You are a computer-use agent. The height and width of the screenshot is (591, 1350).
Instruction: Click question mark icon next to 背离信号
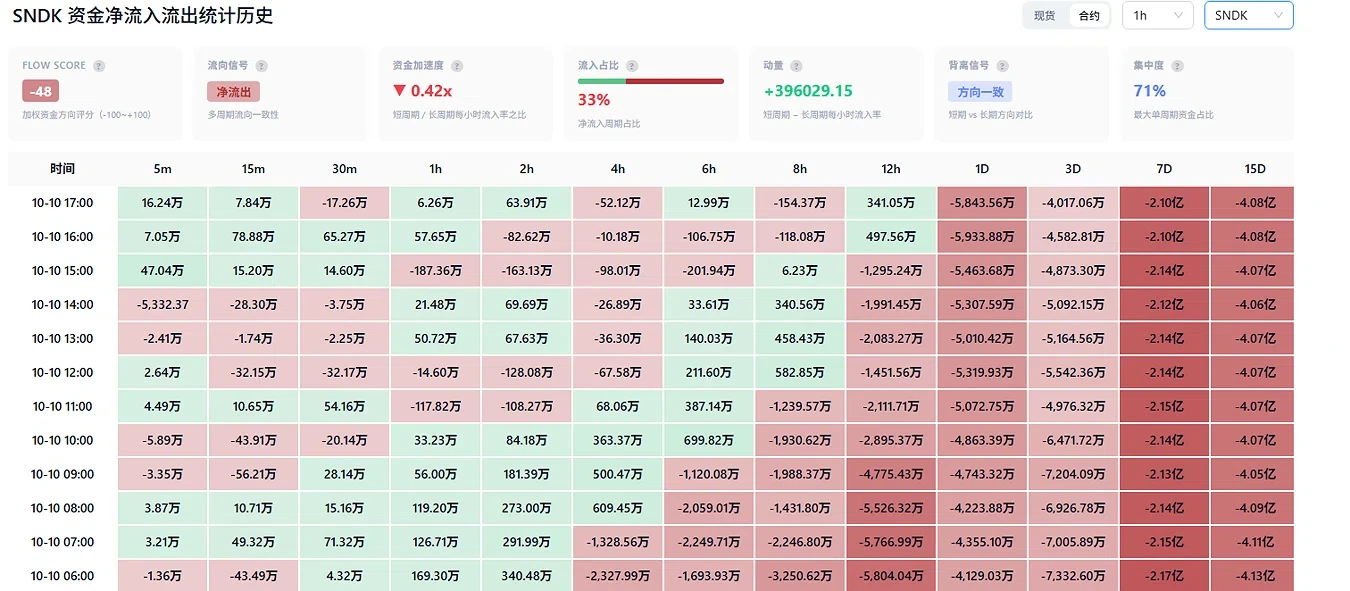click(x=1002, y=66)
